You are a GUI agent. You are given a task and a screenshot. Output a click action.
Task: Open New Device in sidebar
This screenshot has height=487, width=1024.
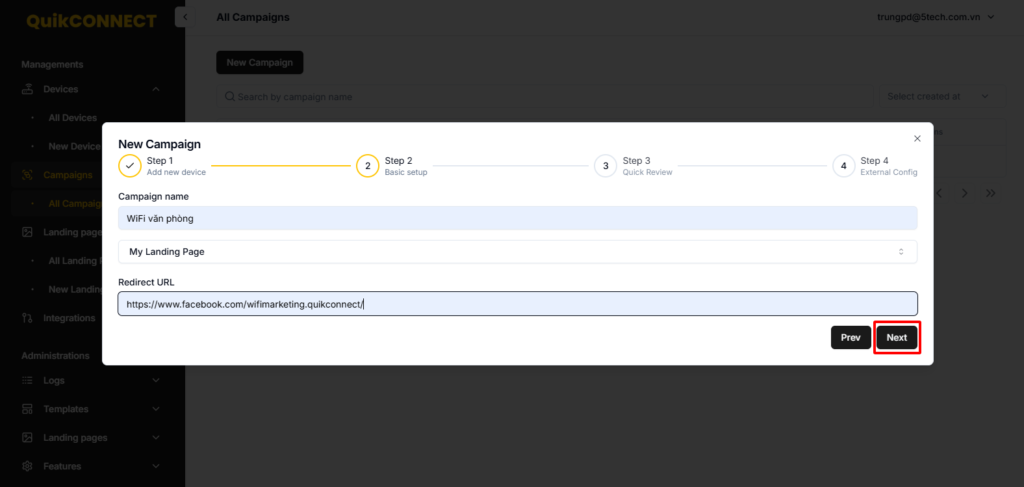click(x=74, y=146)
